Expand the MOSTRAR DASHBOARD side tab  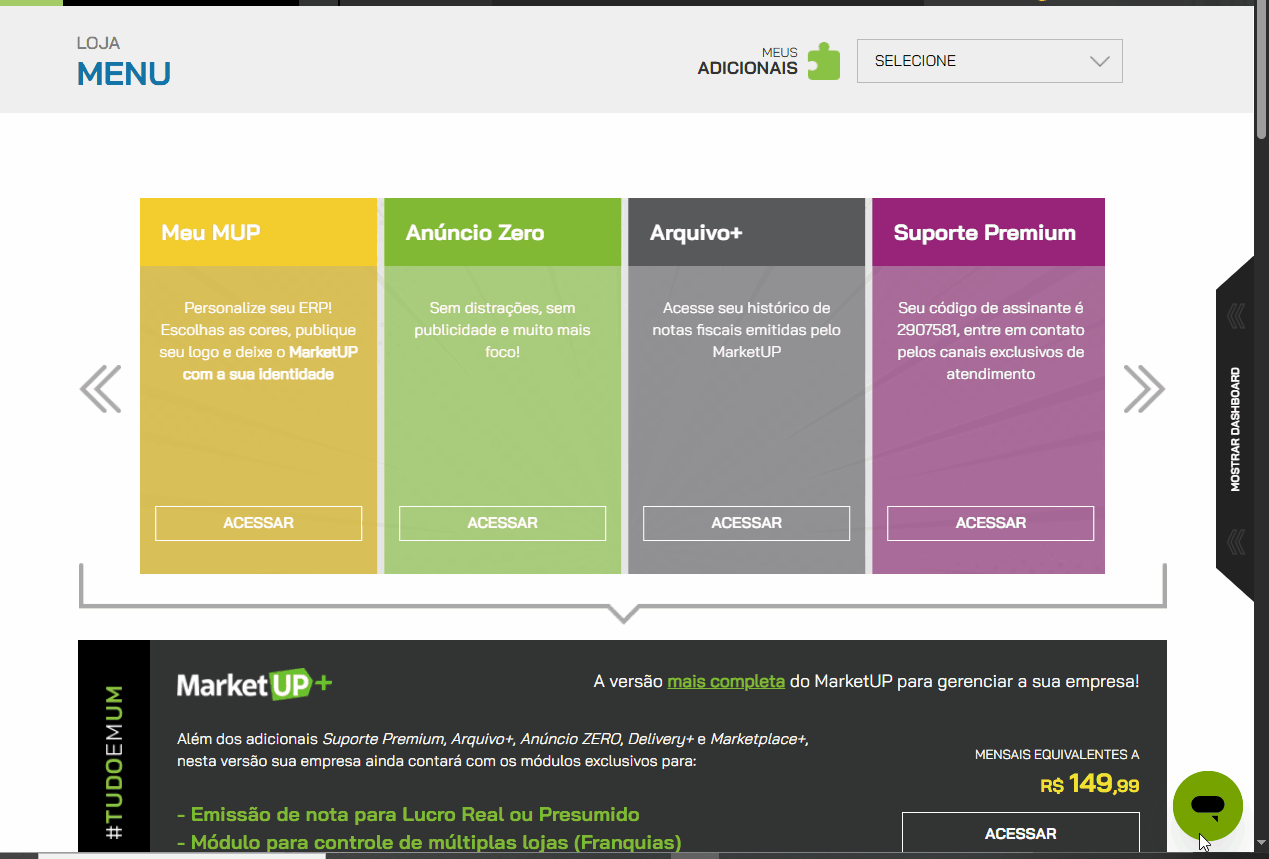click(x=1235, y=429)
